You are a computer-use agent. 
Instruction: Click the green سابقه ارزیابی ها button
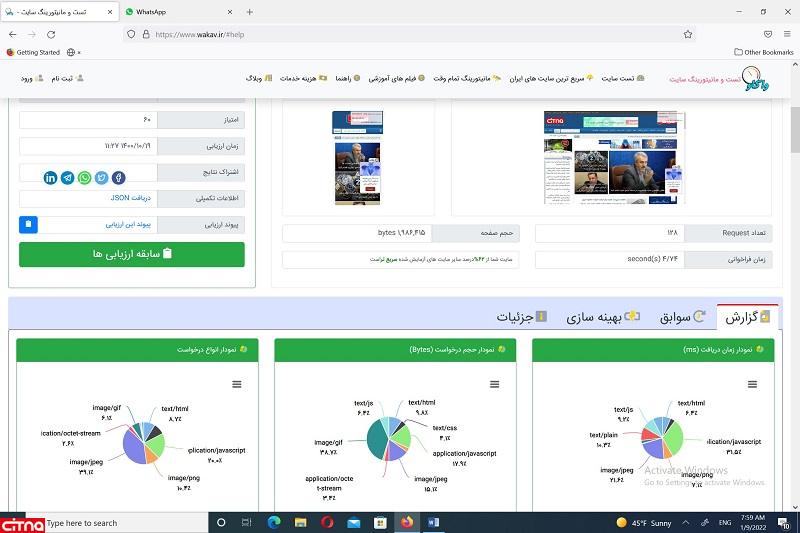point(131,254)
